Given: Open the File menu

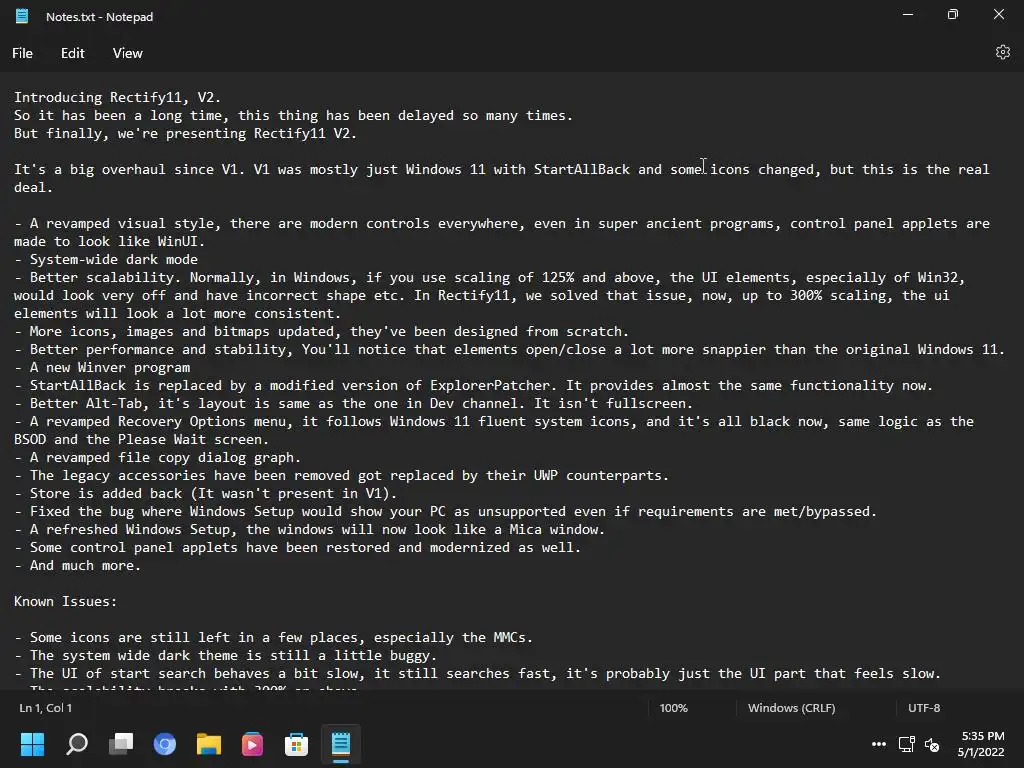Looking at the screenshot, I should click(x=22, y=54).
